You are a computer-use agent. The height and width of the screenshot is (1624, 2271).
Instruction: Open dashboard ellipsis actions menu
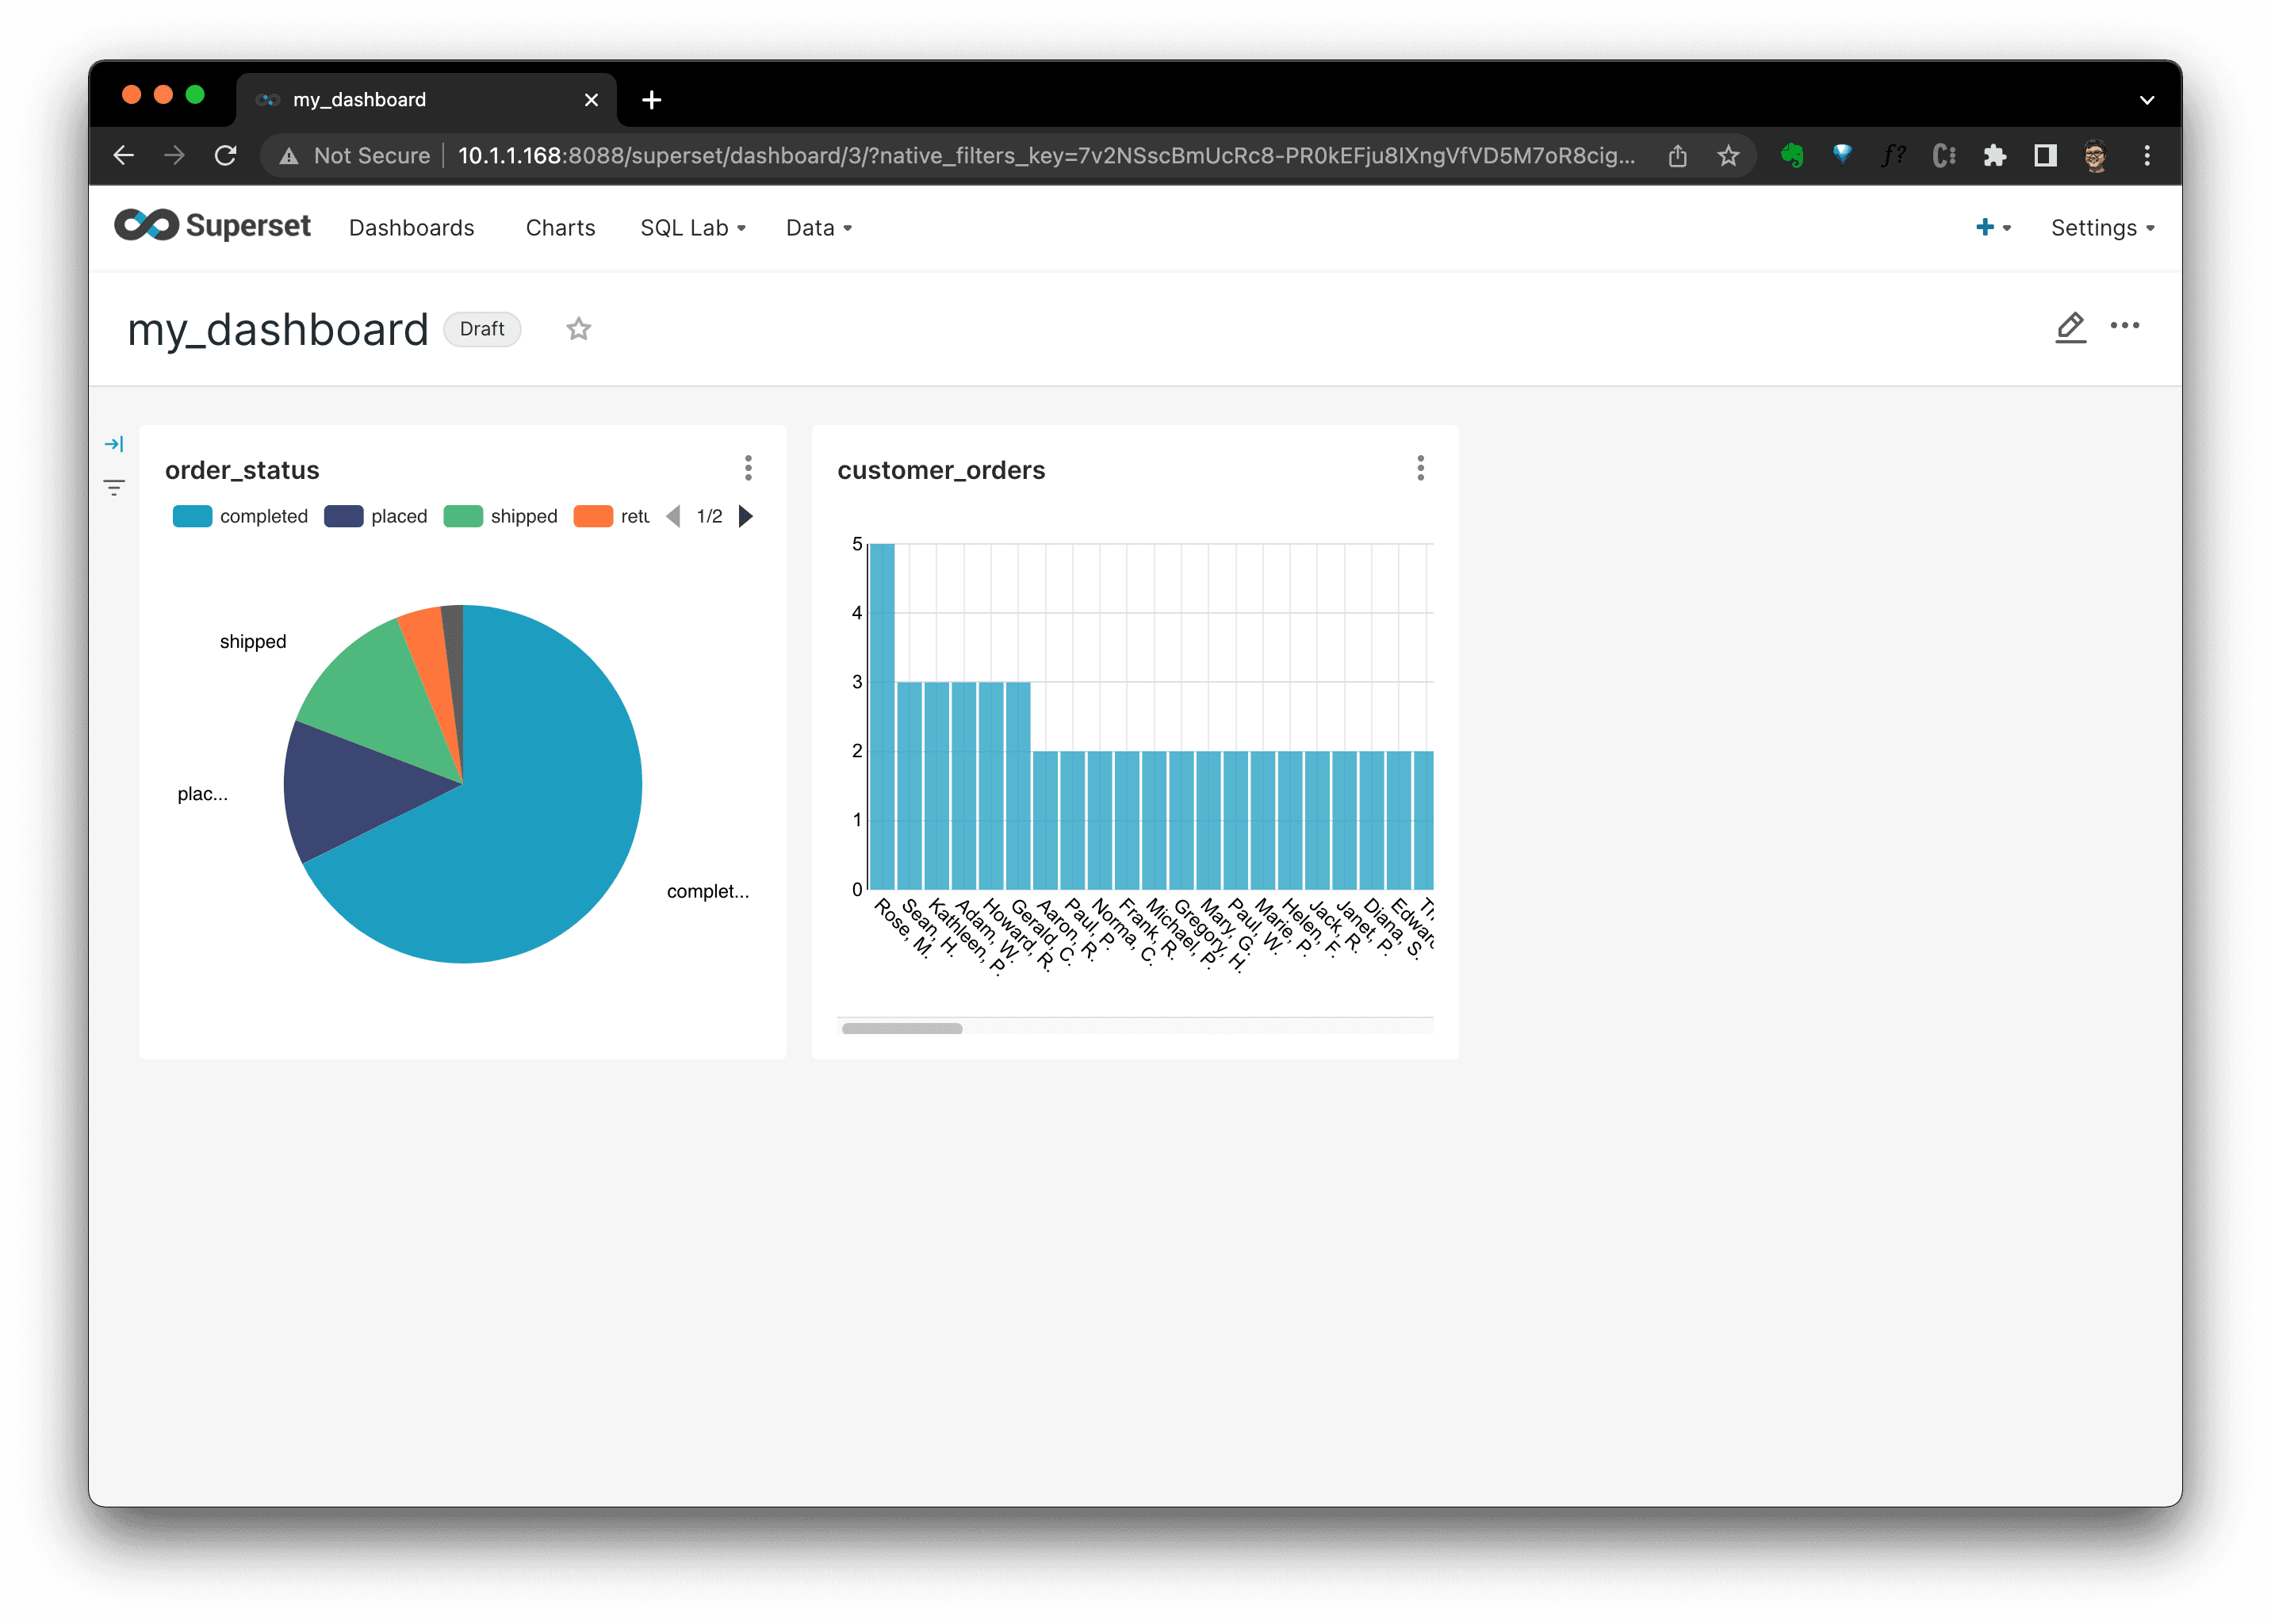[x=2124, y=326]
